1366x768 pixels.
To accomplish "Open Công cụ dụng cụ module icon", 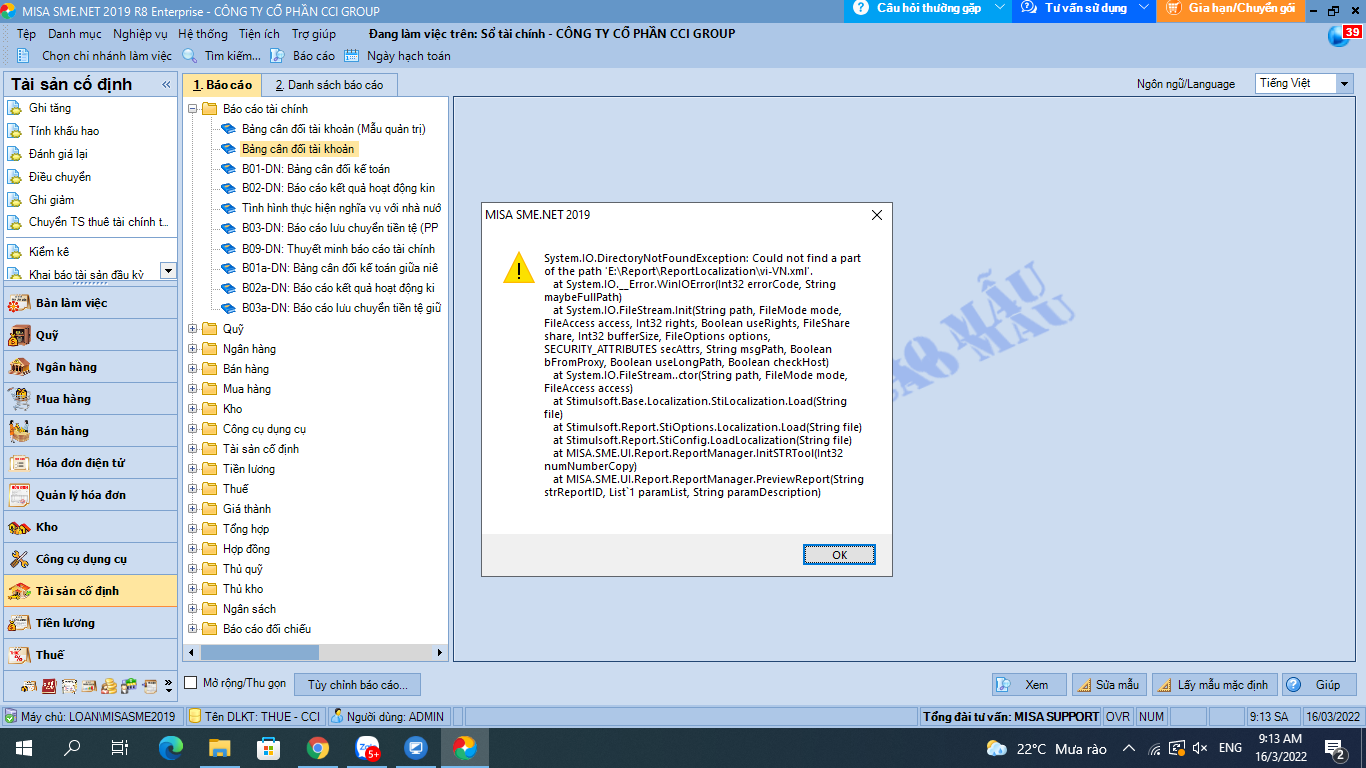I will click(19, 559).
